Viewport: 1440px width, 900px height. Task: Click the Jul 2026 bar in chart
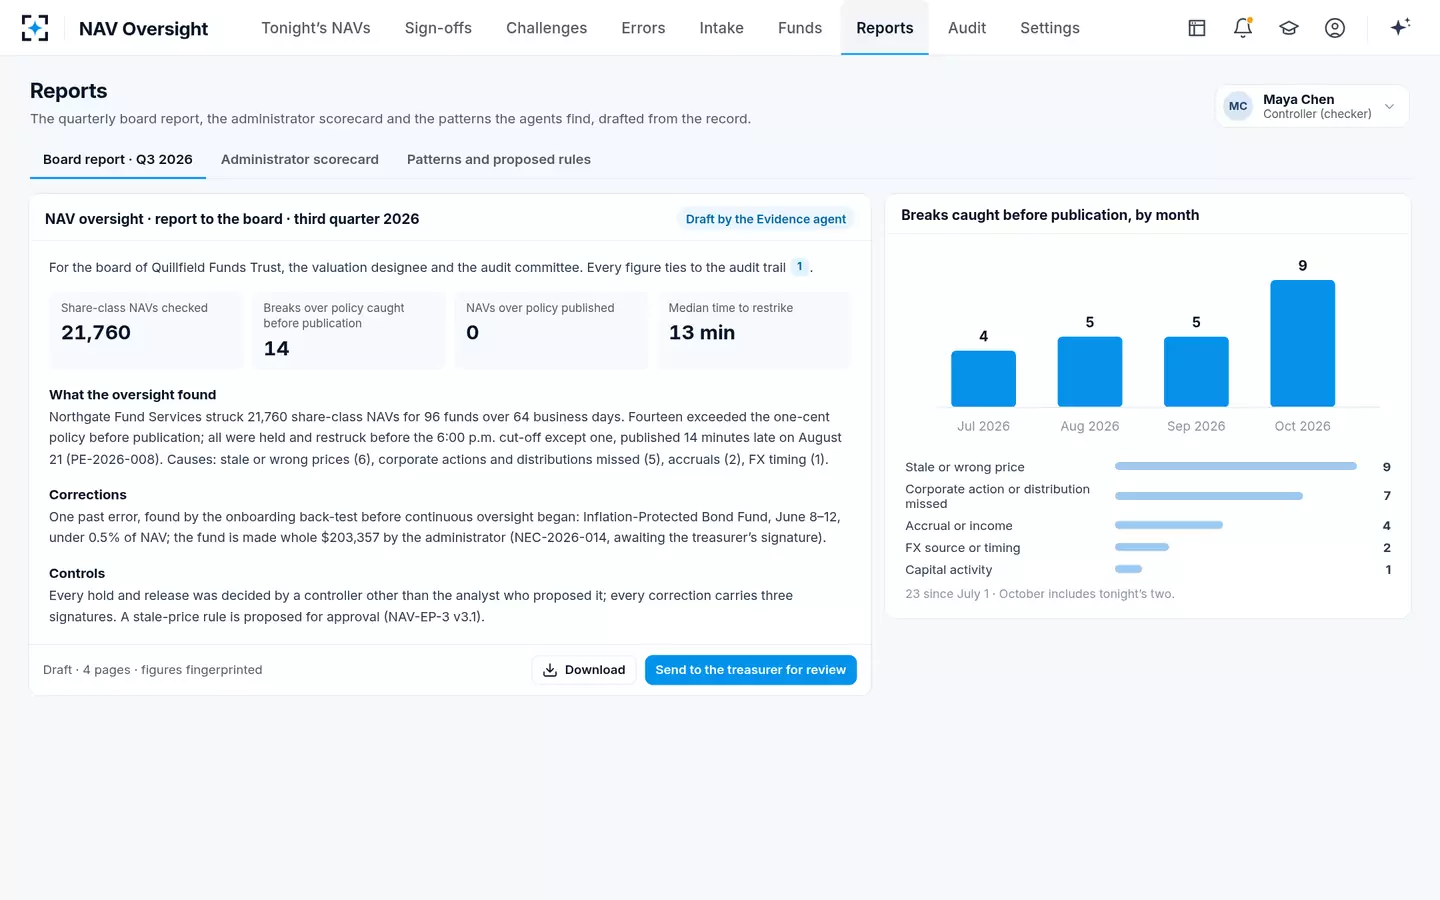point(983,378)
